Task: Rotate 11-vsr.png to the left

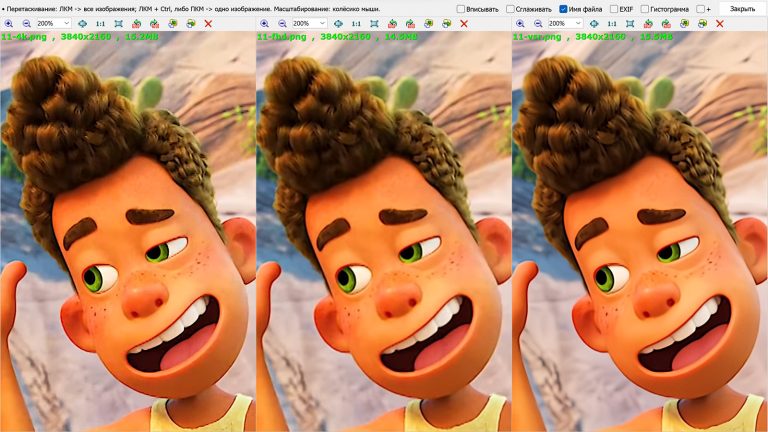Action: tap(648, 24)
